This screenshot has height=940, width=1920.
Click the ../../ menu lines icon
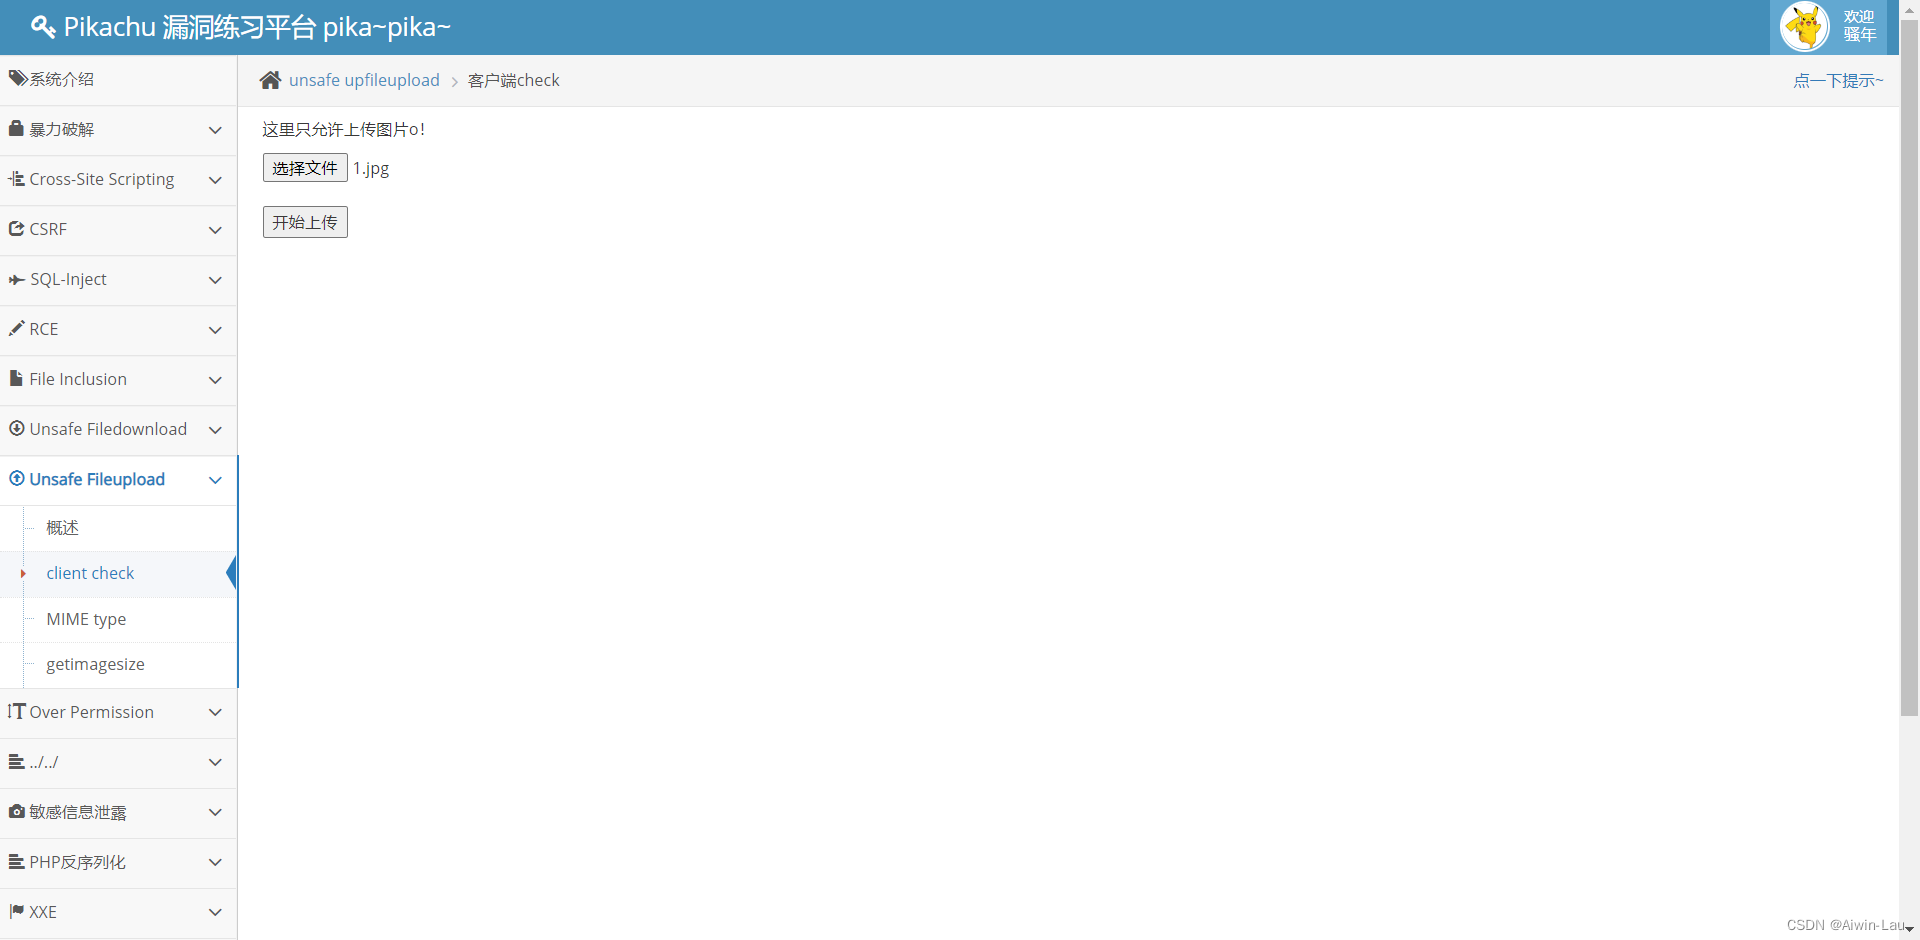16,762
